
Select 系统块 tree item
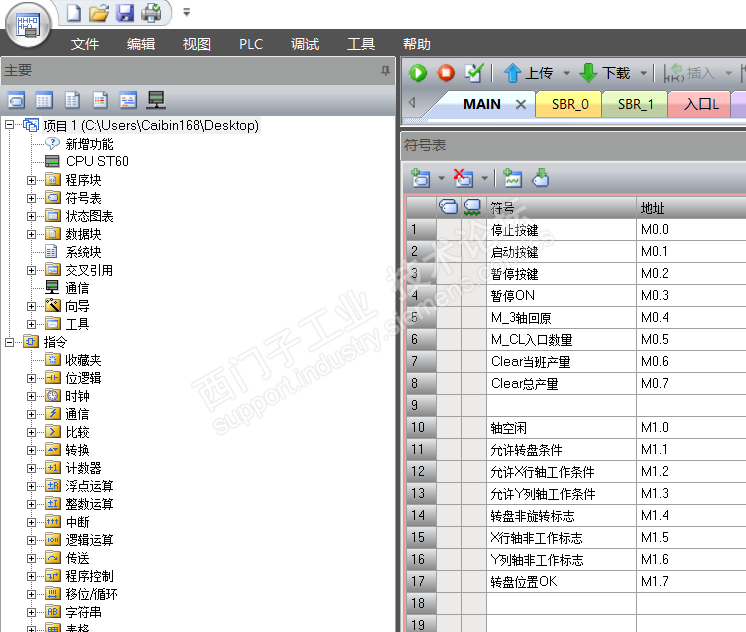[83, 252]
